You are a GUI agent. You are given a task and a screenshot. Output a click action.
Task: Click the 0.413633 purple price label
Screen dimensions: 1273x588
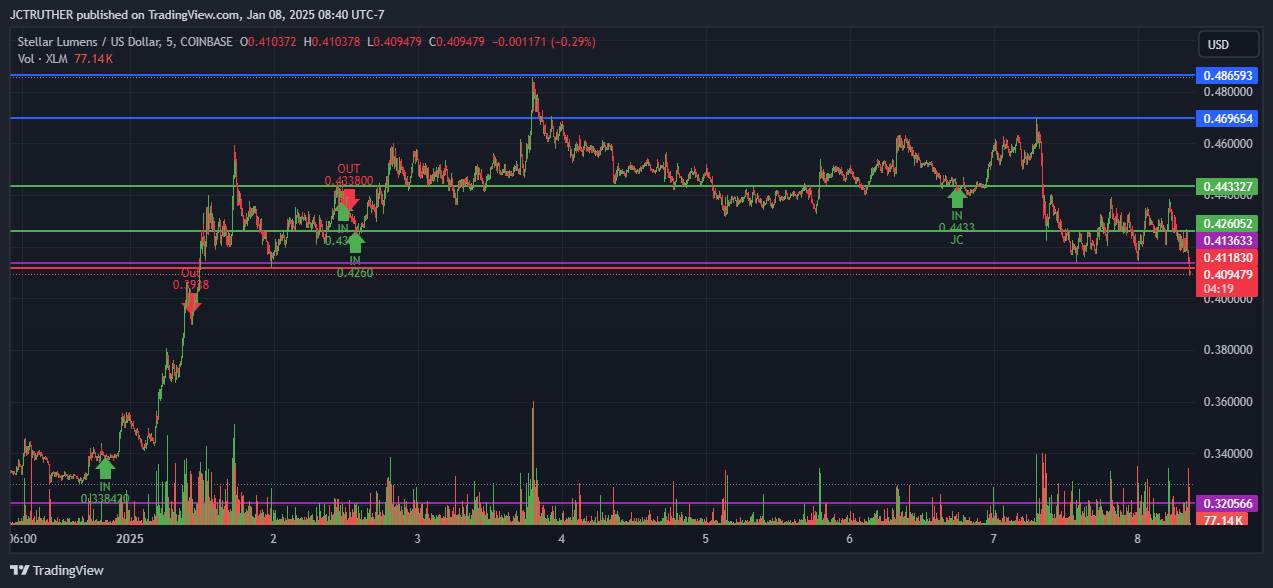pos(1225,241)
